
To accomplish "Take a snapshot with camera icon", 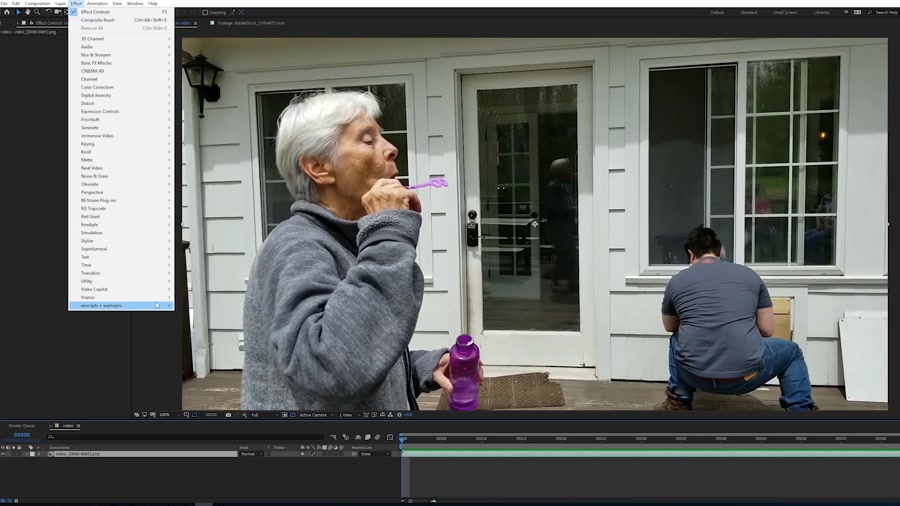I will coord(228,415).
